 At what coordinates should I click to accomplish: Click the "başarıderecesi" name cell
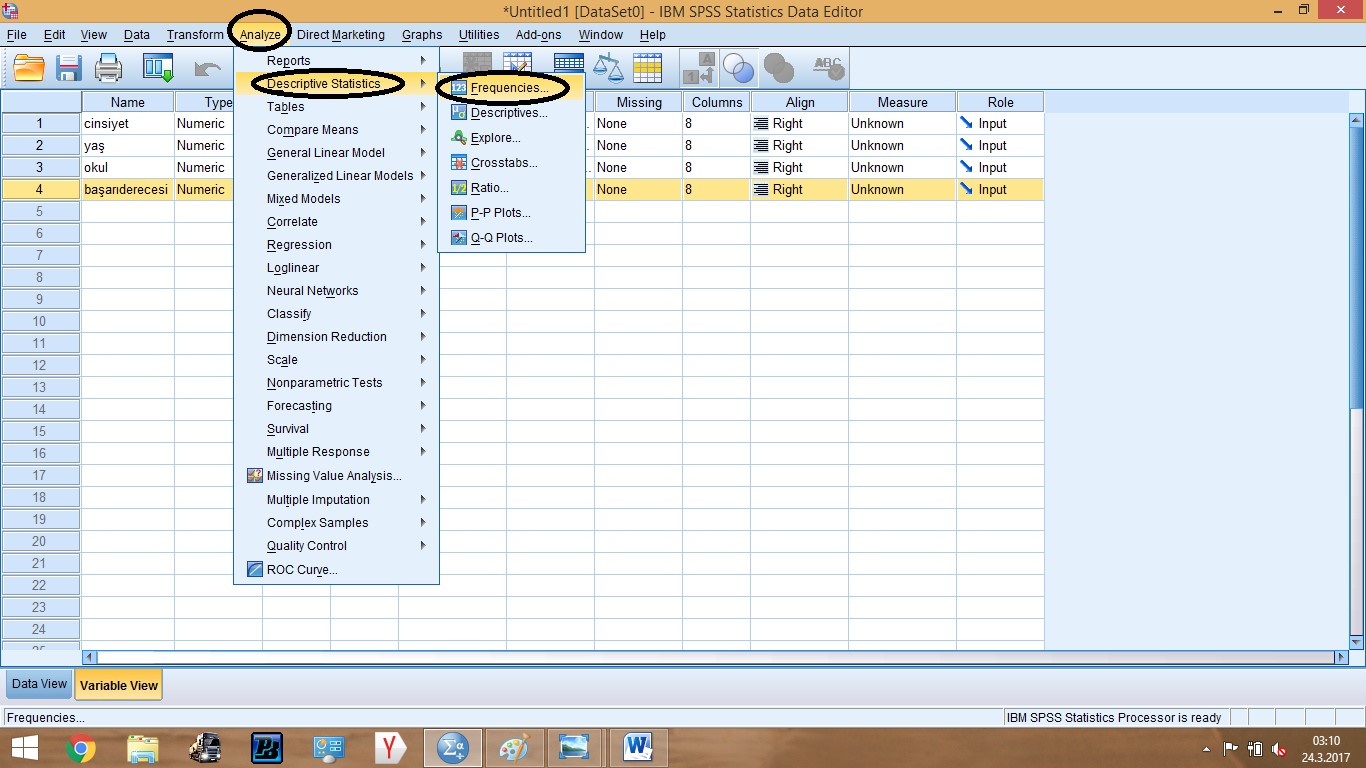(x=128, y=189)
